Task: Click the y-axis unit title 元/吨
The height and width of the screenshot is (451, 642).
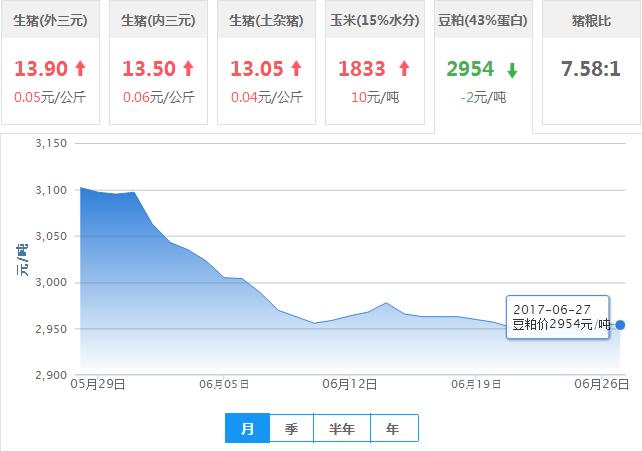Action: click(x=22, y=259)
